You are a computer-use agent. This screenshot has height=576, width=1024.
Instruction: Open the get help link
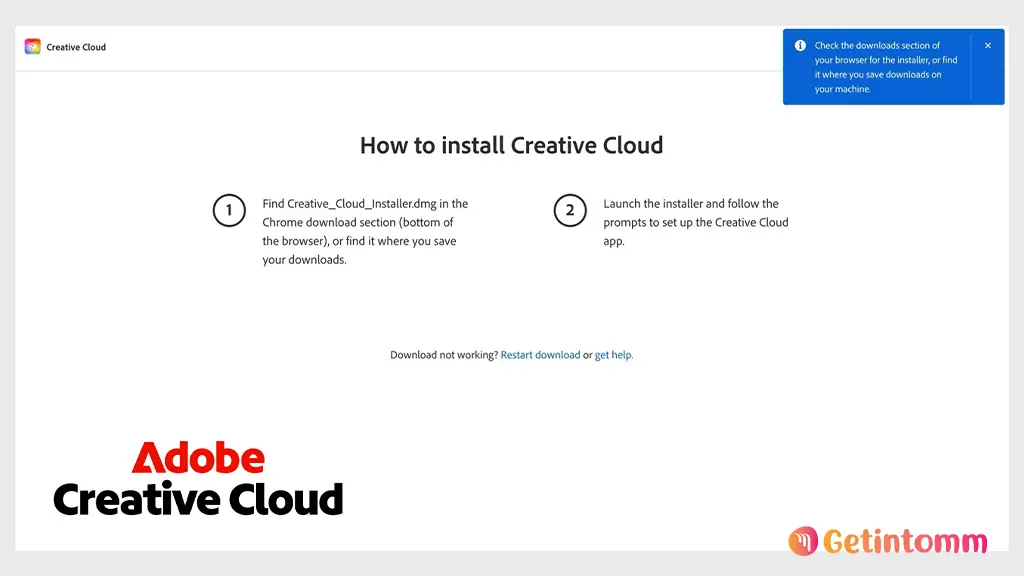tap(613, 355)
